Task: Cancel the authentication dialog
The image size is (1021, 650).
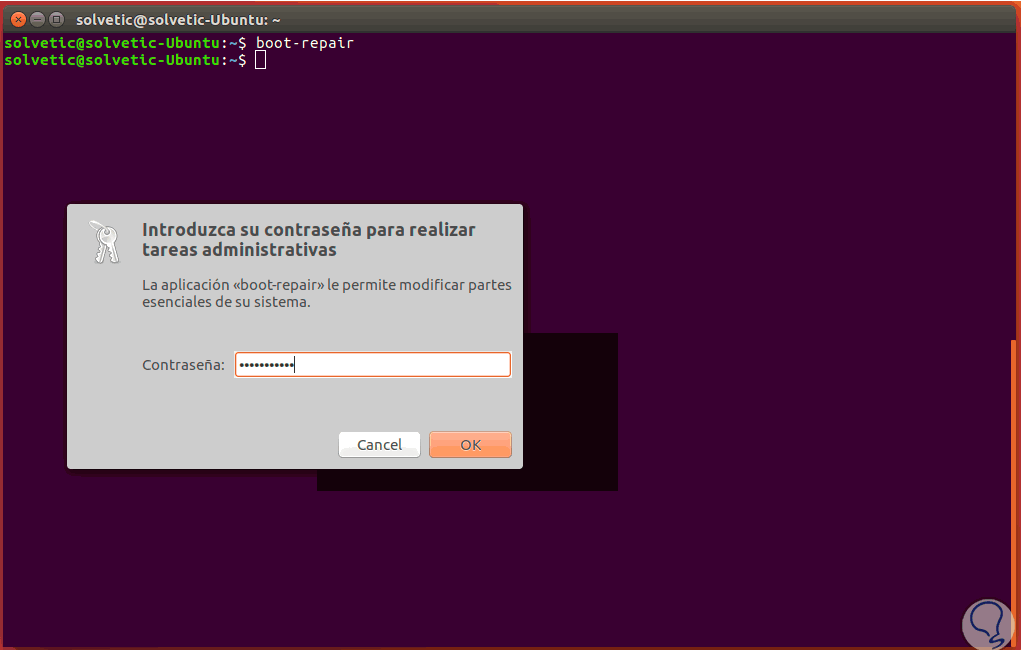Action: tap(379, 445)
